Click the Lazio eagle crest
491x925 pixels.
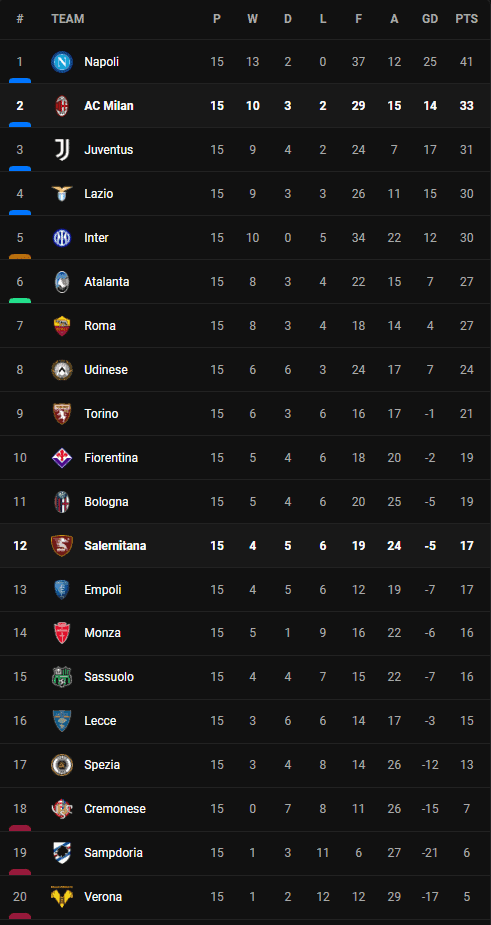pos(62,193)
